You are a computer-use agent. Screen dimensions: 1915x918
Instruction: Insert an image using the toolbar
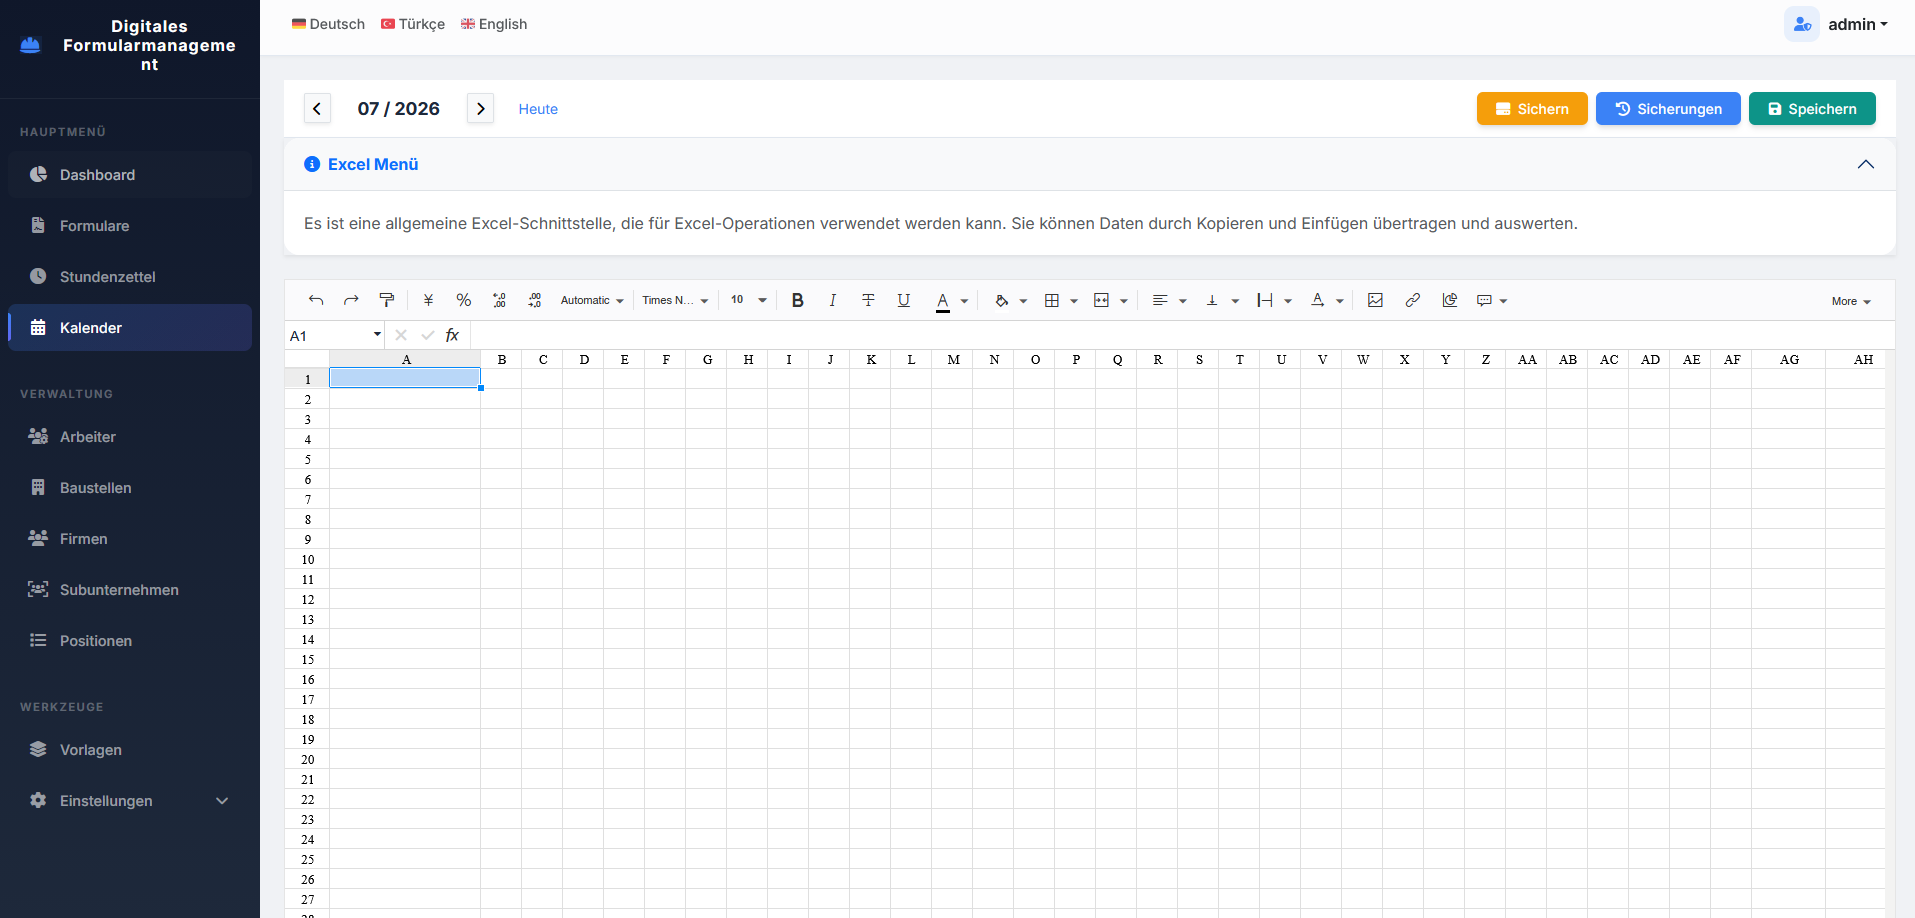click(1375, 300)
